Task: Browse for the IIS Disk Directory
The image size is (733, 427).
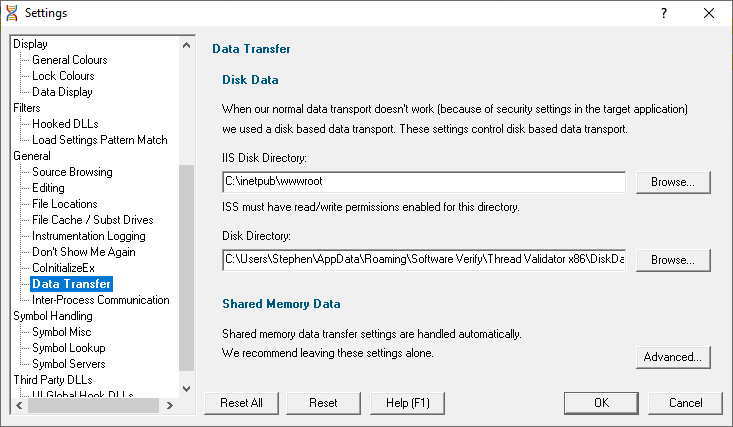Action: (x=673, y=182)
